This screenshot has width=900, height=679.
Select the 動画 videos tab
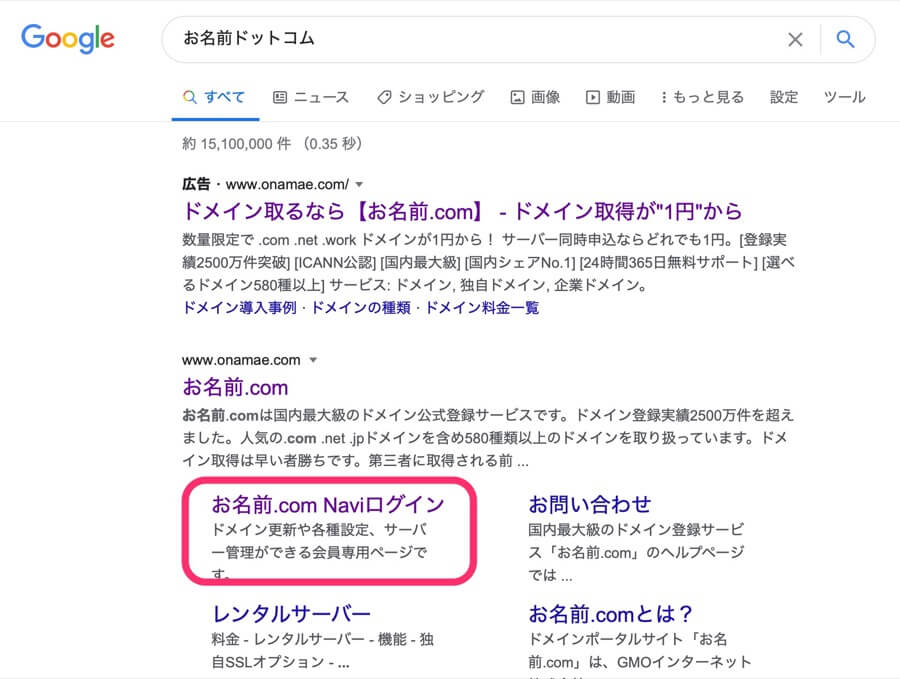click(x=610, y=97)
